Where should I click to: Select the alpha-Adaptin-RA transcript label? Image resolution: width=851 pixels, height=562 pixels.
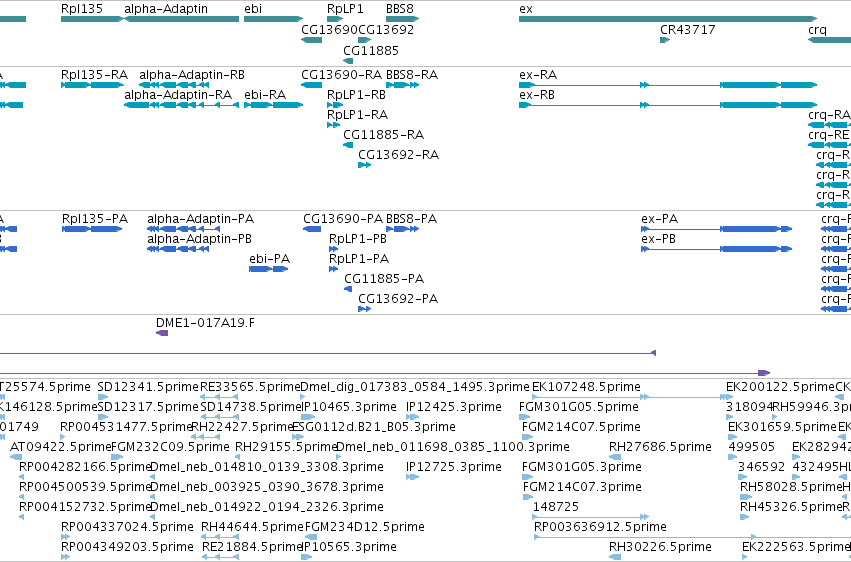point(178,95)
